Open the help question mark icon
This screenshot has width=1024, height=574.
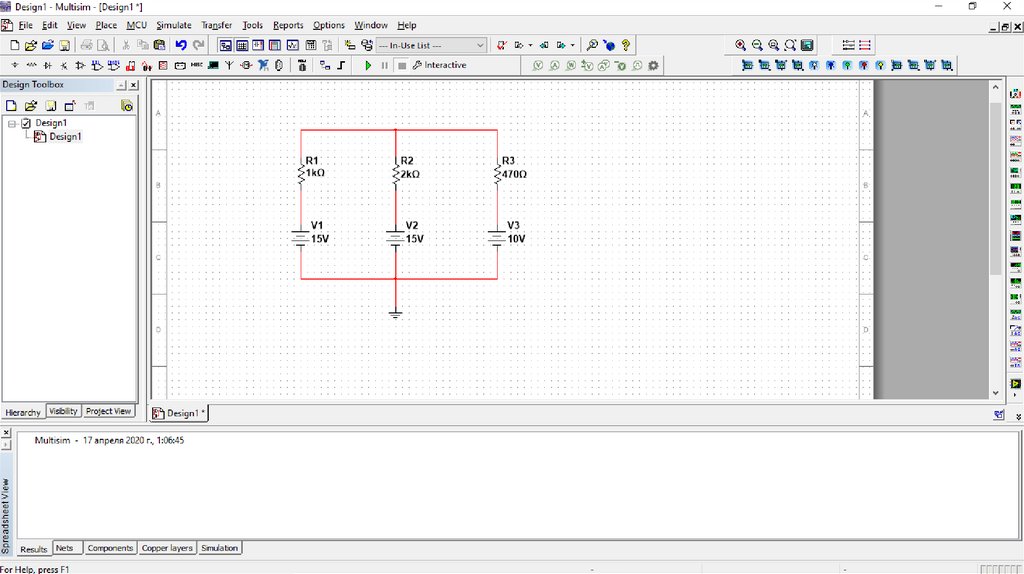(626, 45)
